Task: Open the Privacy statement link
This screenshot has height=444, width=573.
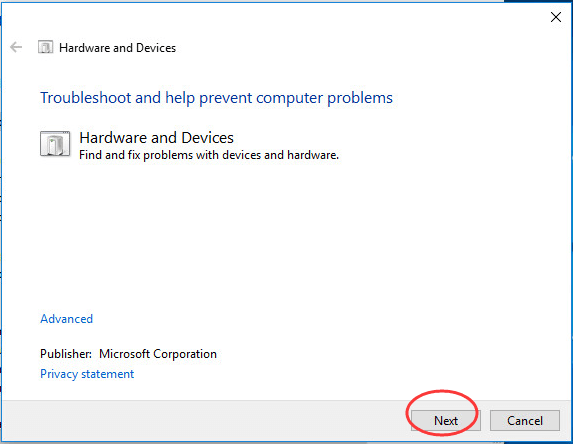Action: pyautogui.click(x=87, y=374)
